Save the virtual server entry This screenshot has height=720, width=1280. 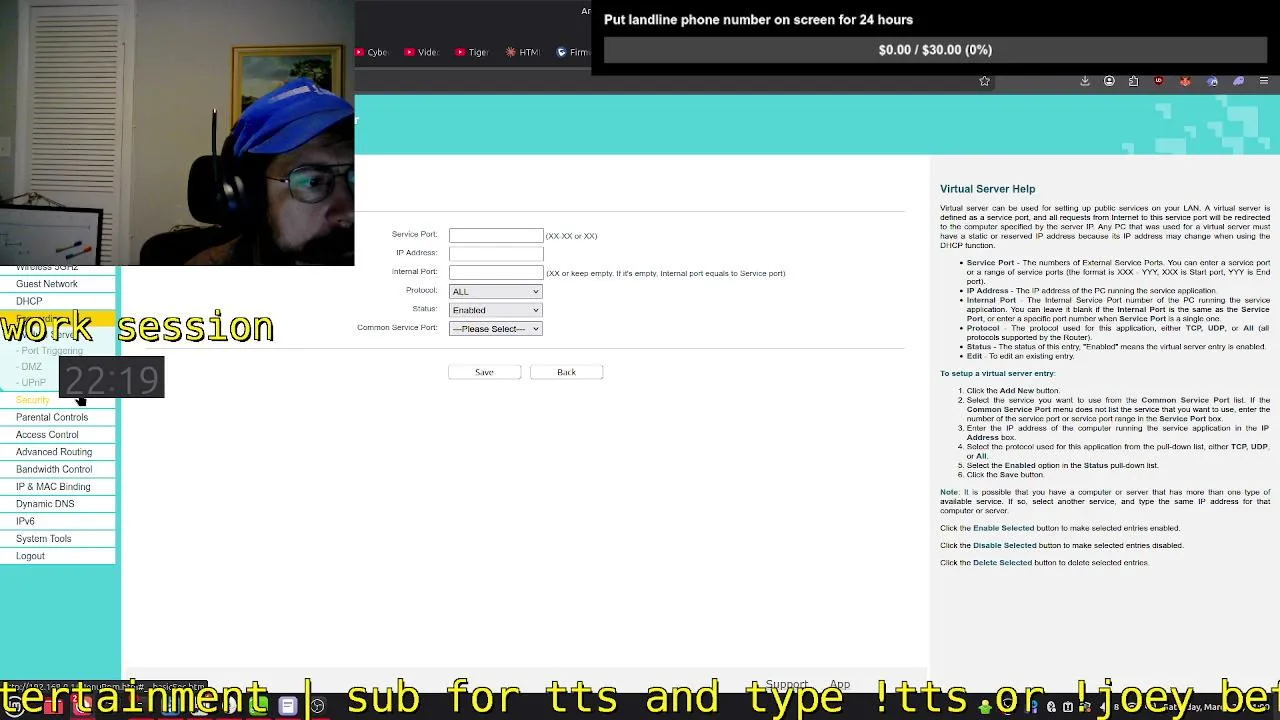click(484, 372)
